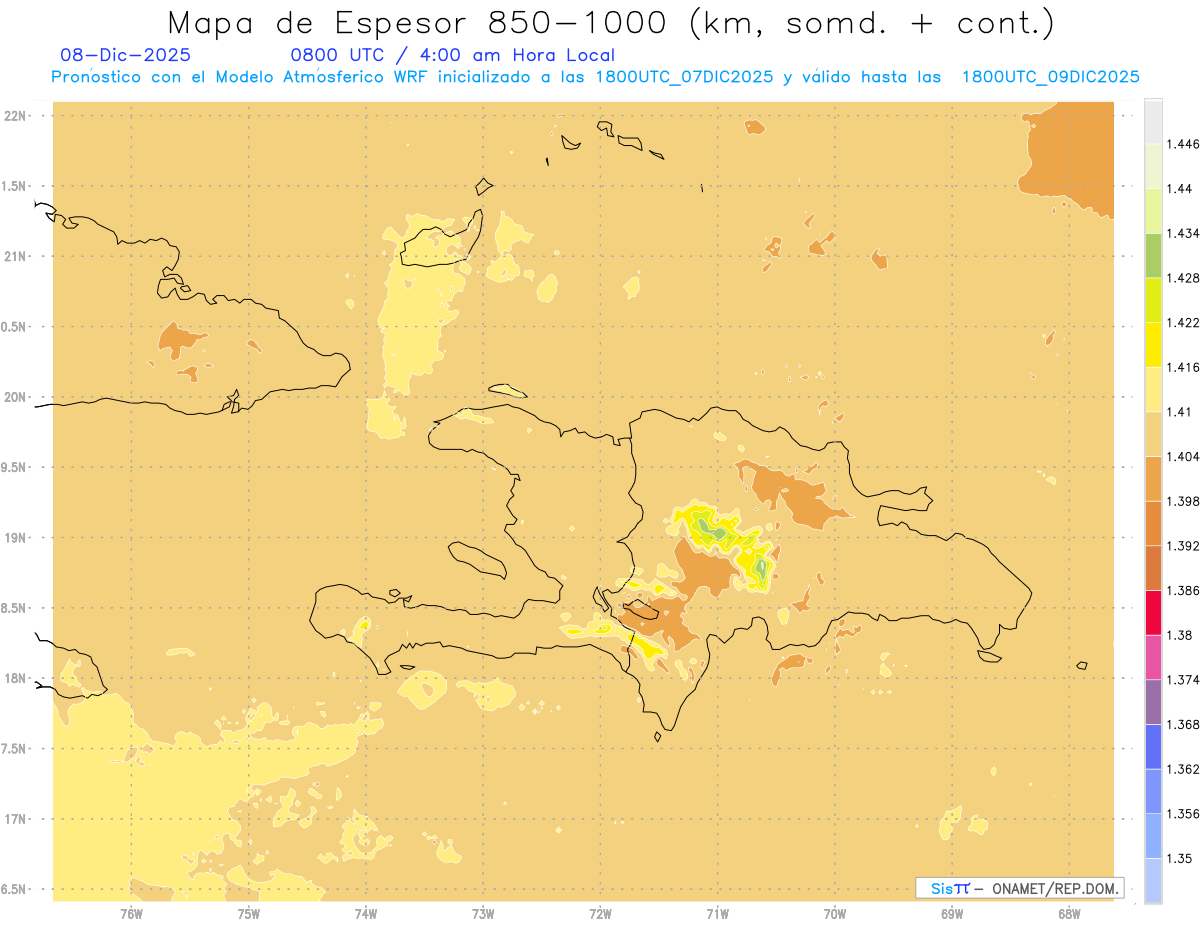Click the colorbar value '1.374'
The width and height of the screenshot is (1200, 927).
click(1181, 679)
